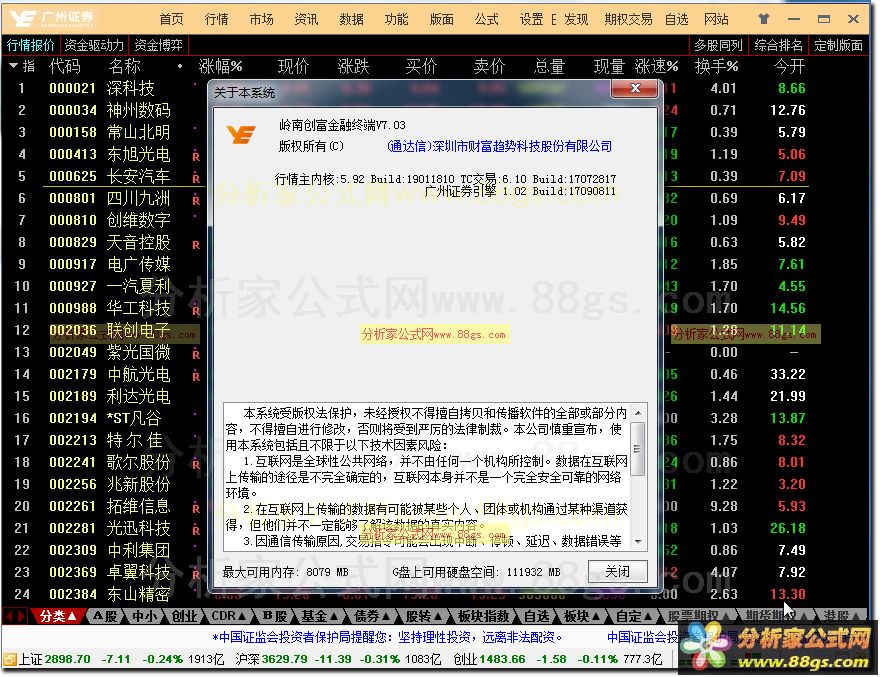Open the 公式 menu
The height and width of the screenshot is (677, 880).
pyautogui.click(x=486, y=20)
